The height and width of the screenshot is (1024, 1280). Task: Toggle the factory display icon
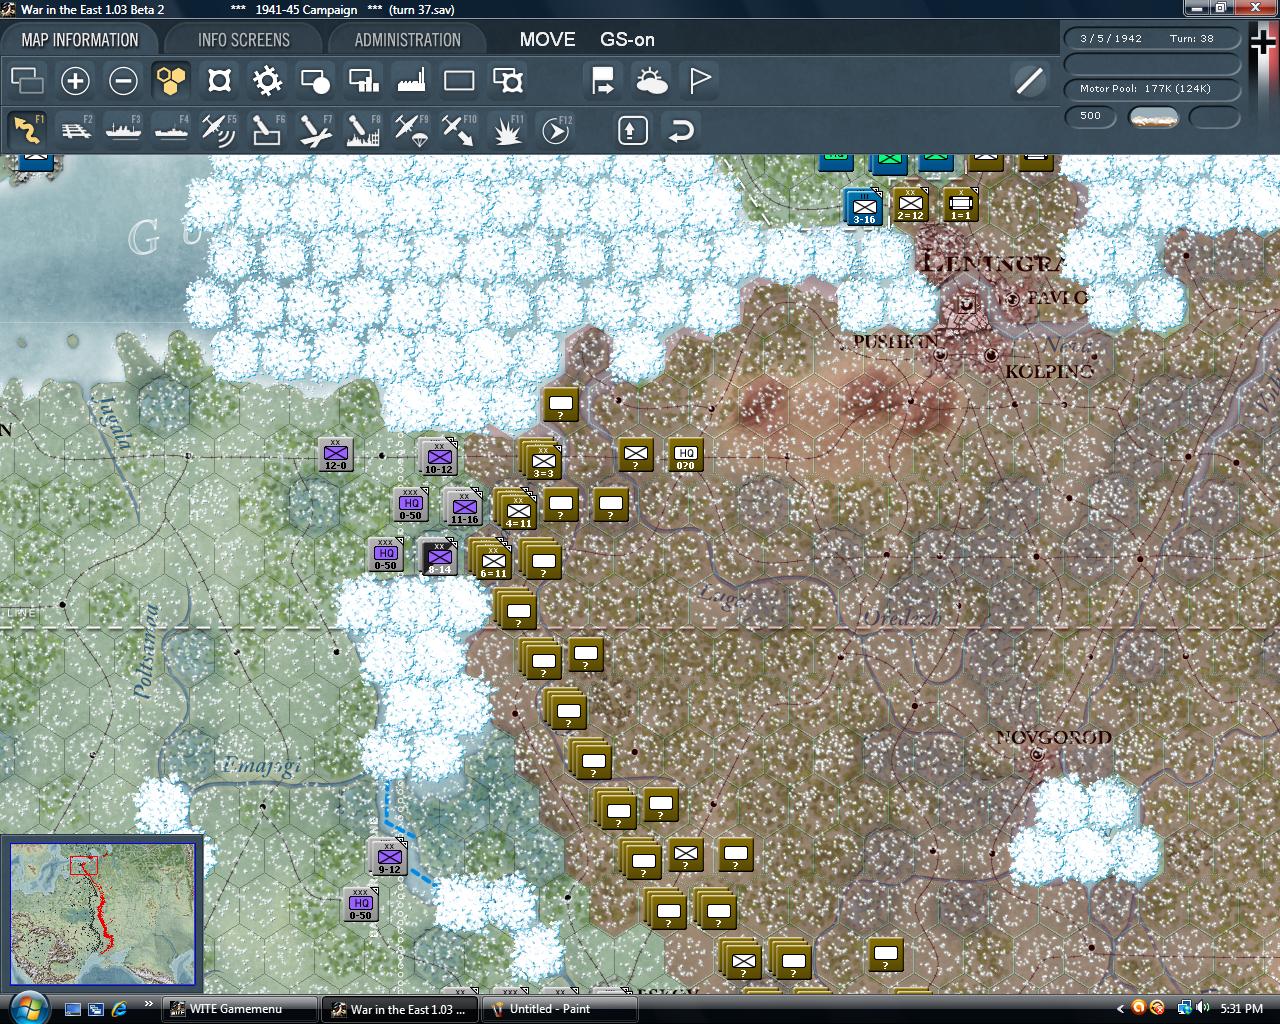[x=411, y=80]
